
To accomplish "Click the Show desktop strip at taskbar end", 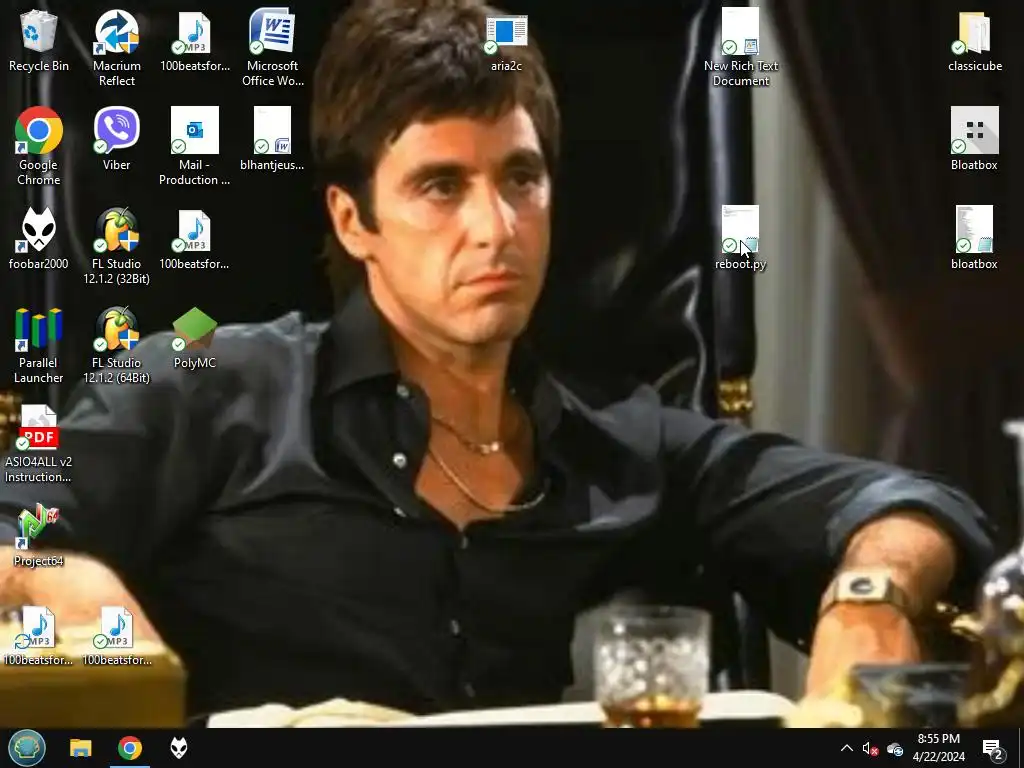I will click(x=1021, y=748).
